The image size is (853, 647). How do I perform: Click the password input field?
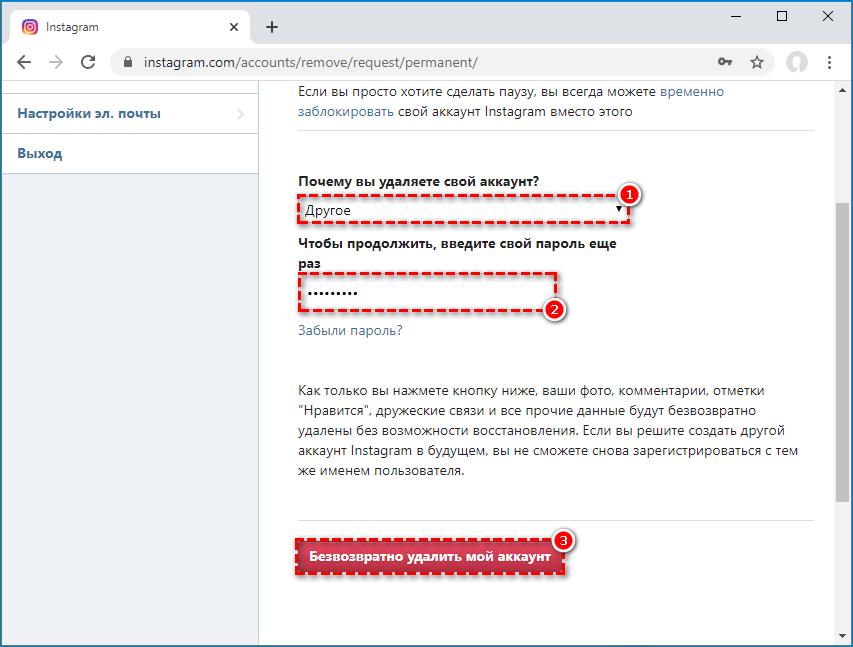click(427, 293)
